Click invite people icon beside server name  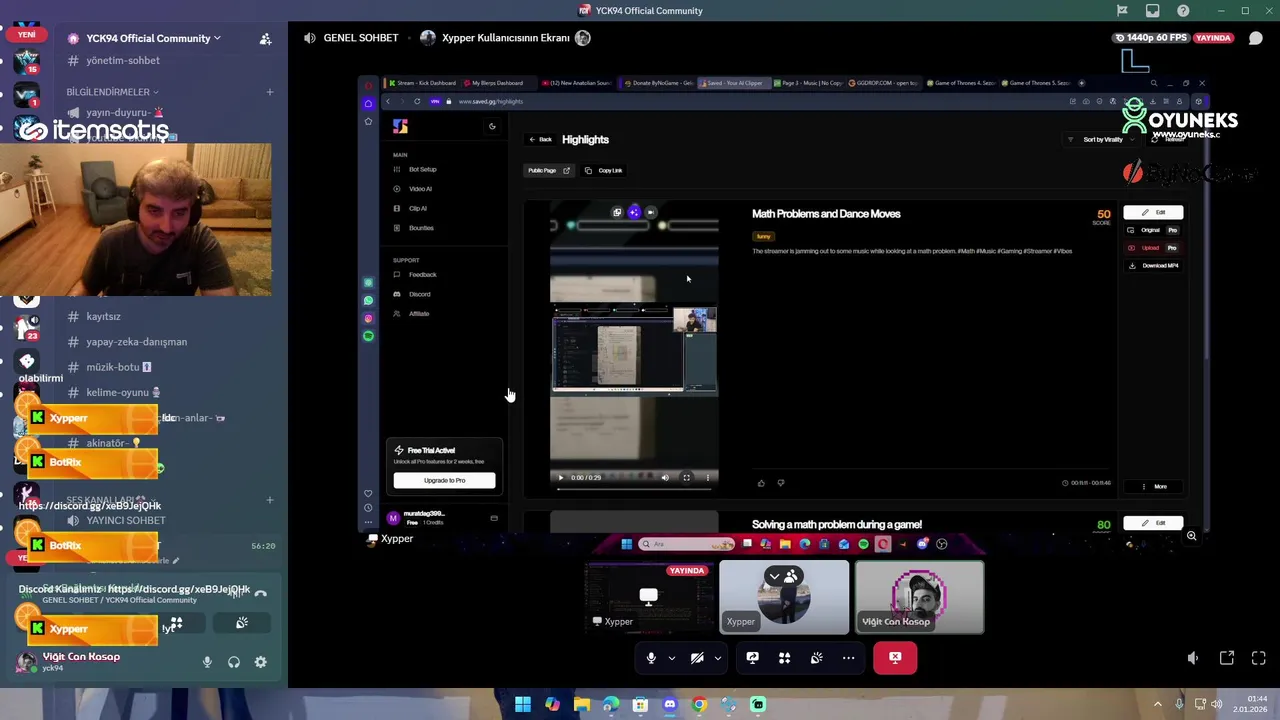tap(265, 38)
